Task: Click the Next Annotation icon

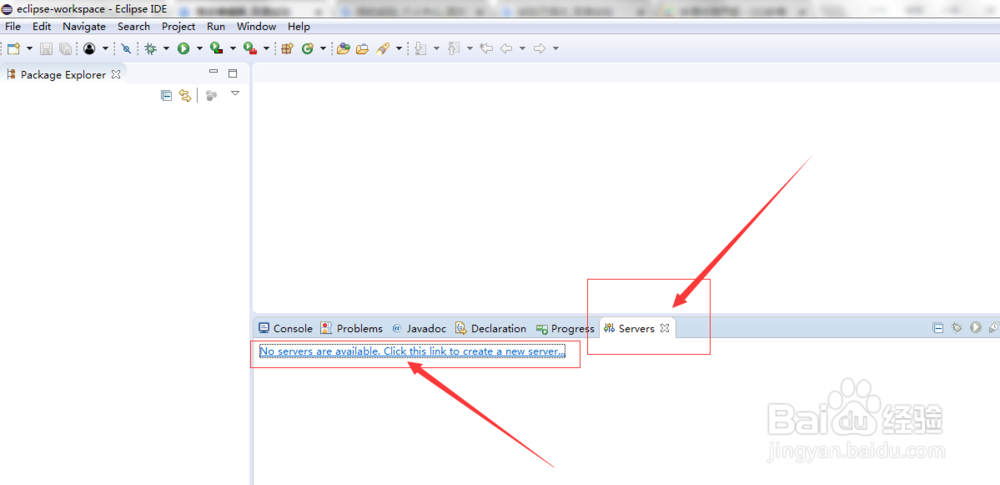Action: point(420,48)
